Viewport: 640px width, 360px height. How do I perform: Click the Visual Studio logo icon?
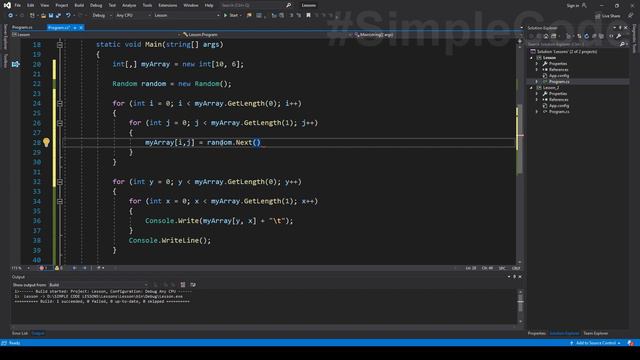tap(7, 5)
